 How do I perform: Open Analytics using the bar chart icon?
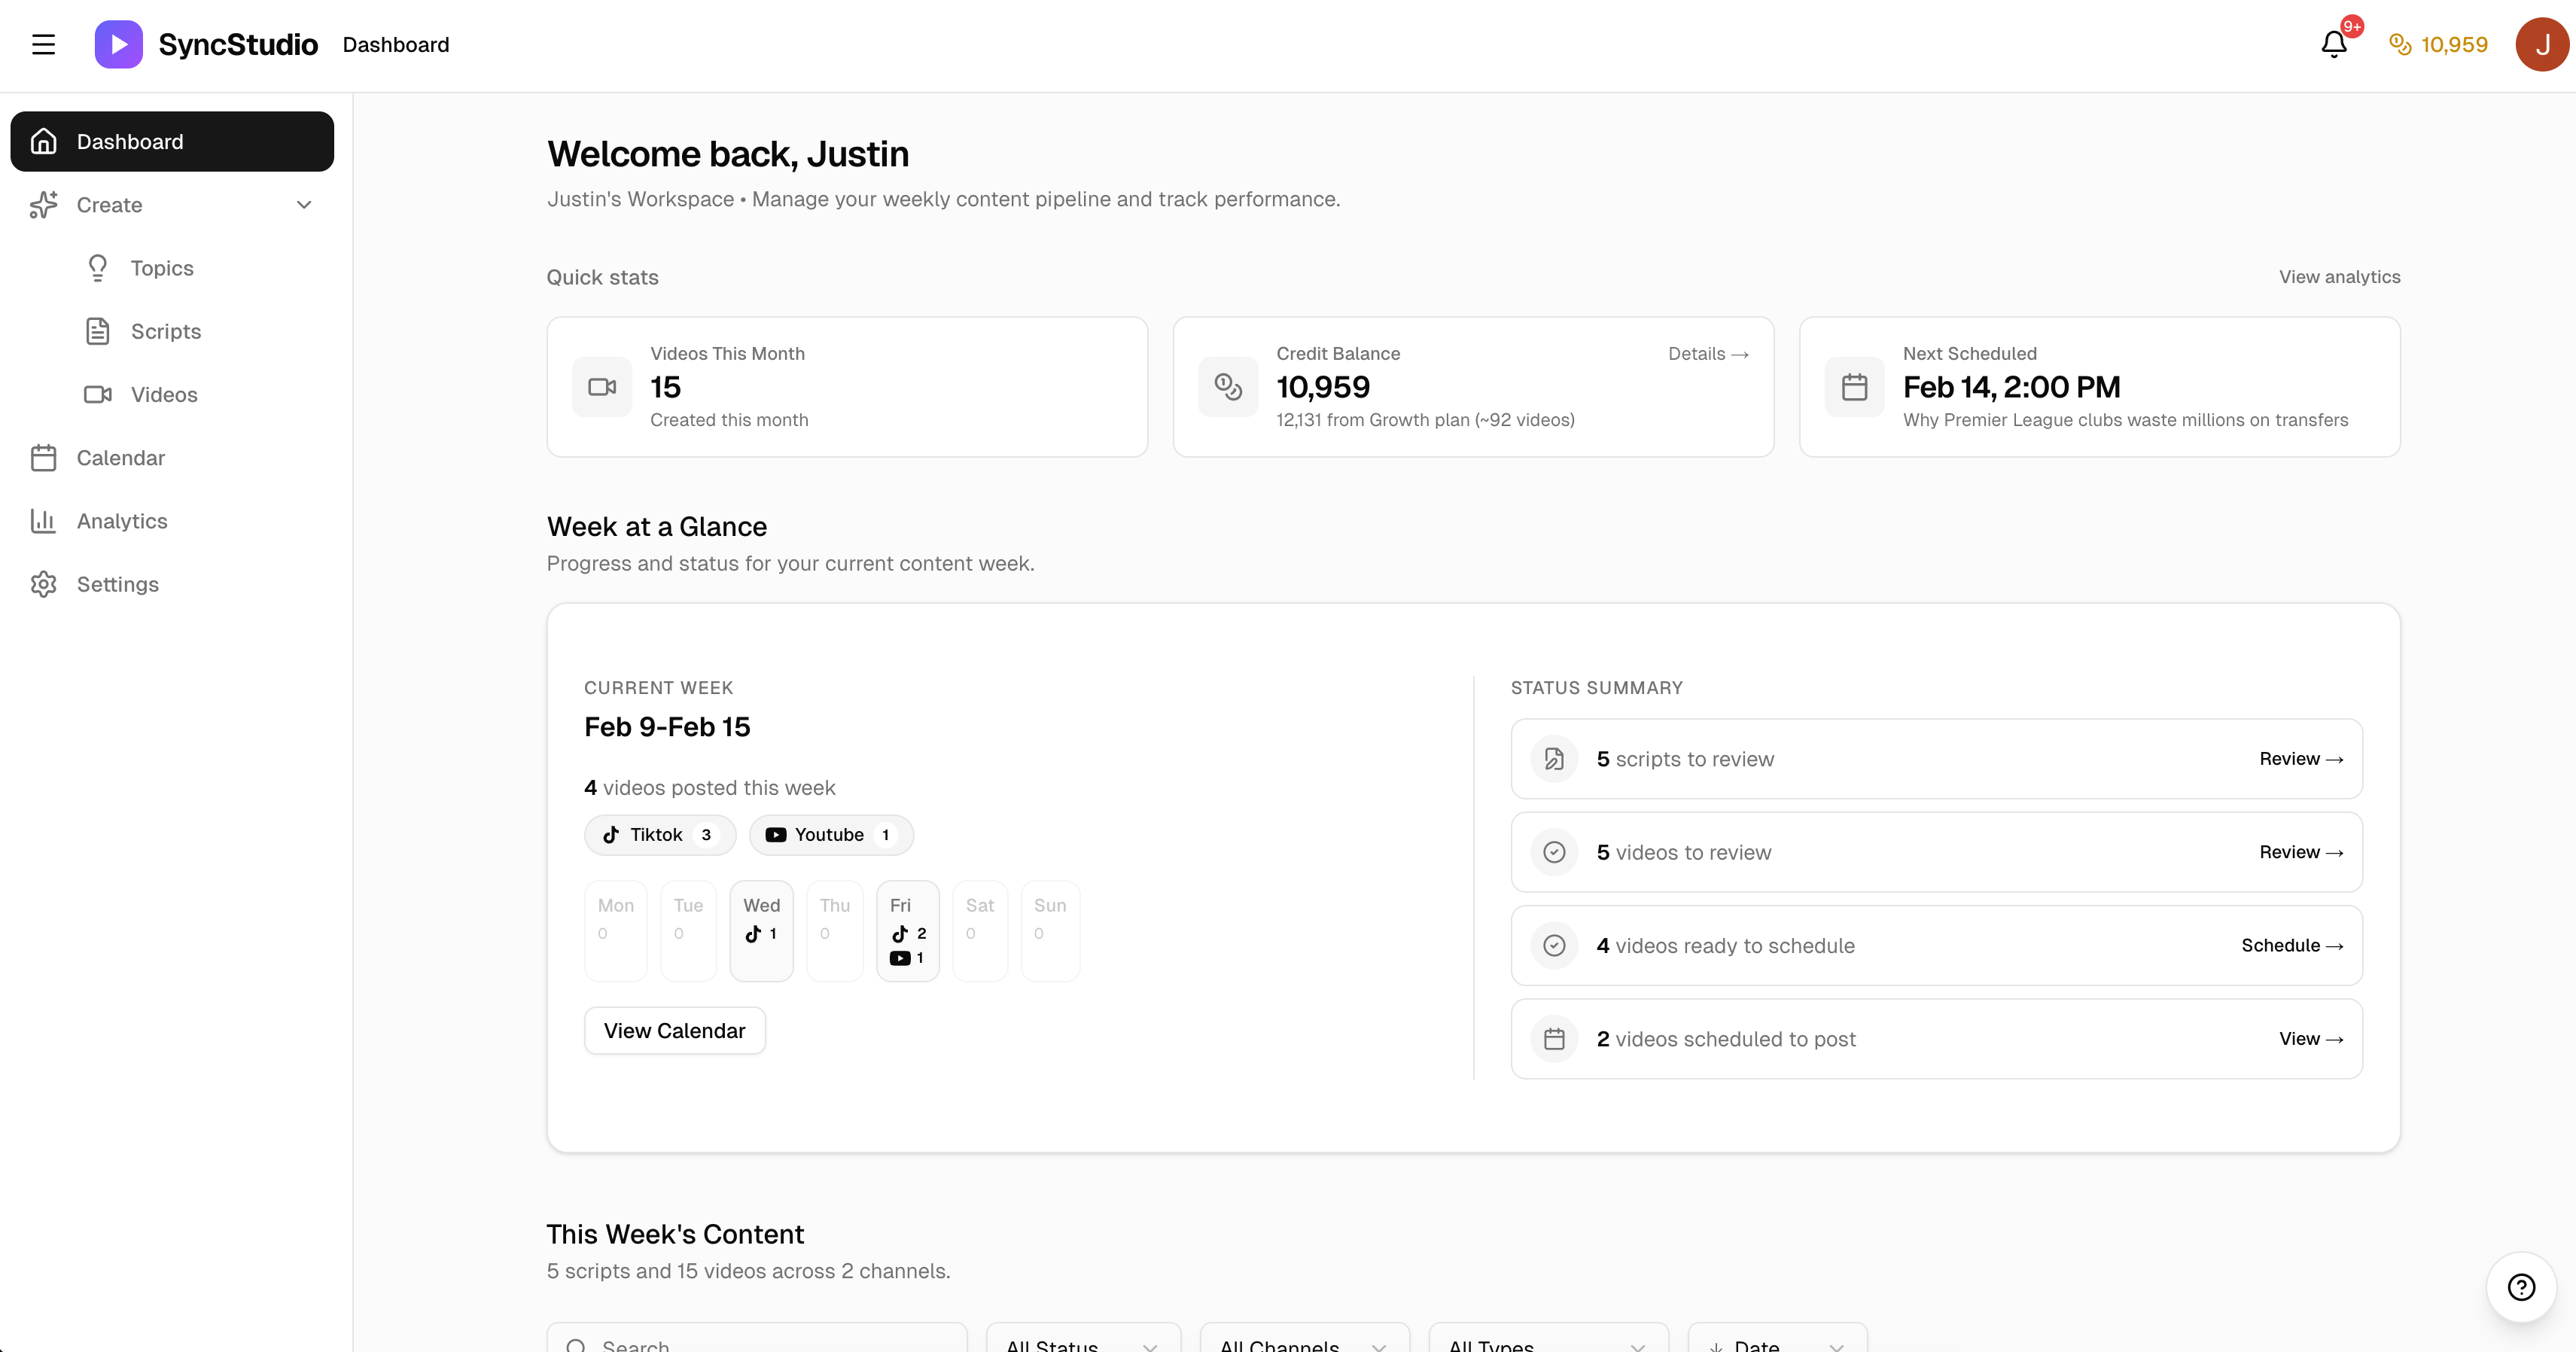coord(44,521)
